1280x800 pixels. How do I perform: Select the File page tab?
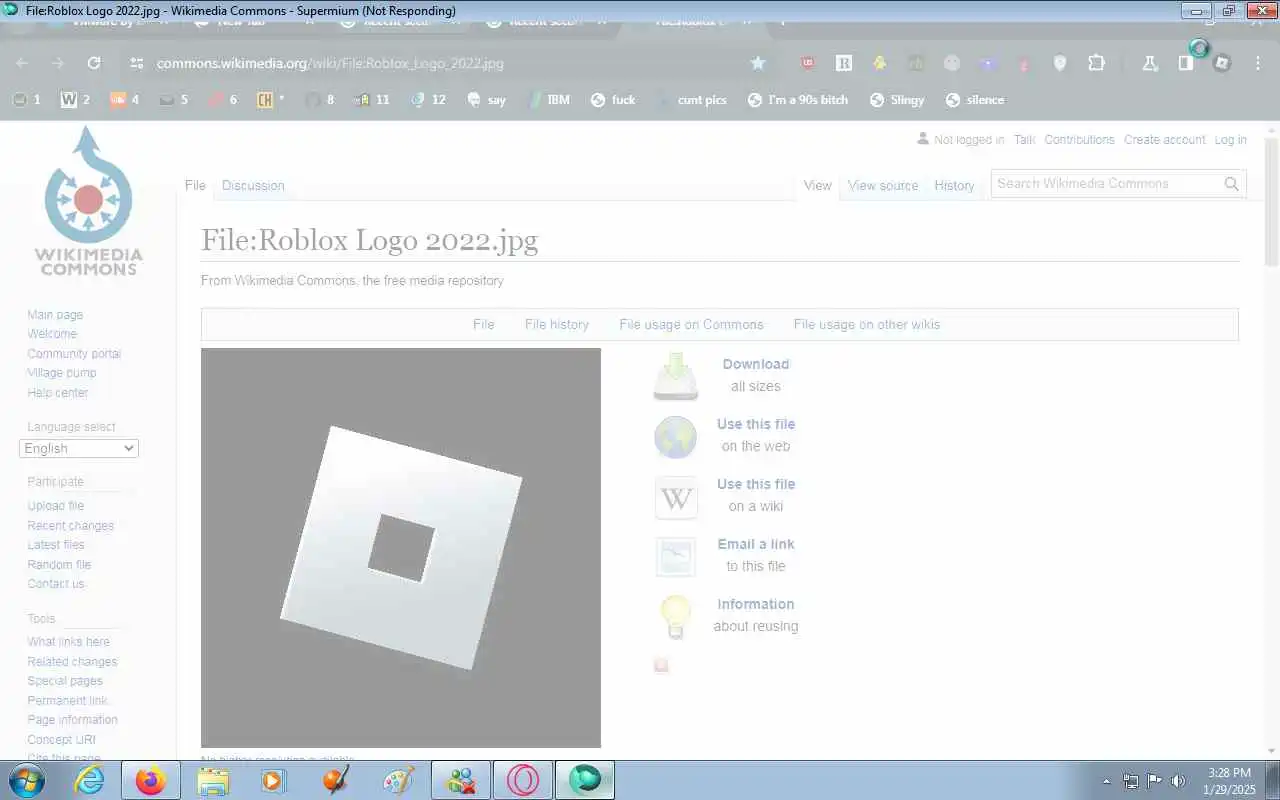tap(195, 185)
